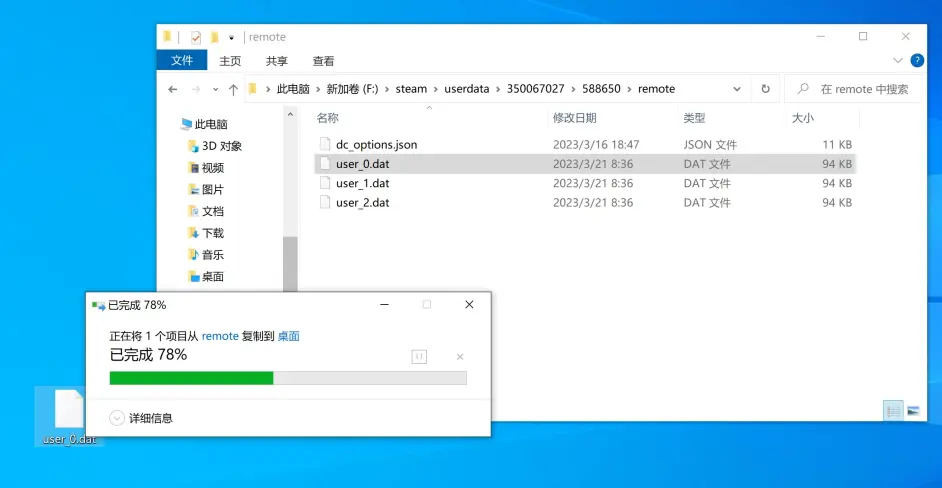Switch to details view in status bar
The image size is (942, 488).
(892, 410)
